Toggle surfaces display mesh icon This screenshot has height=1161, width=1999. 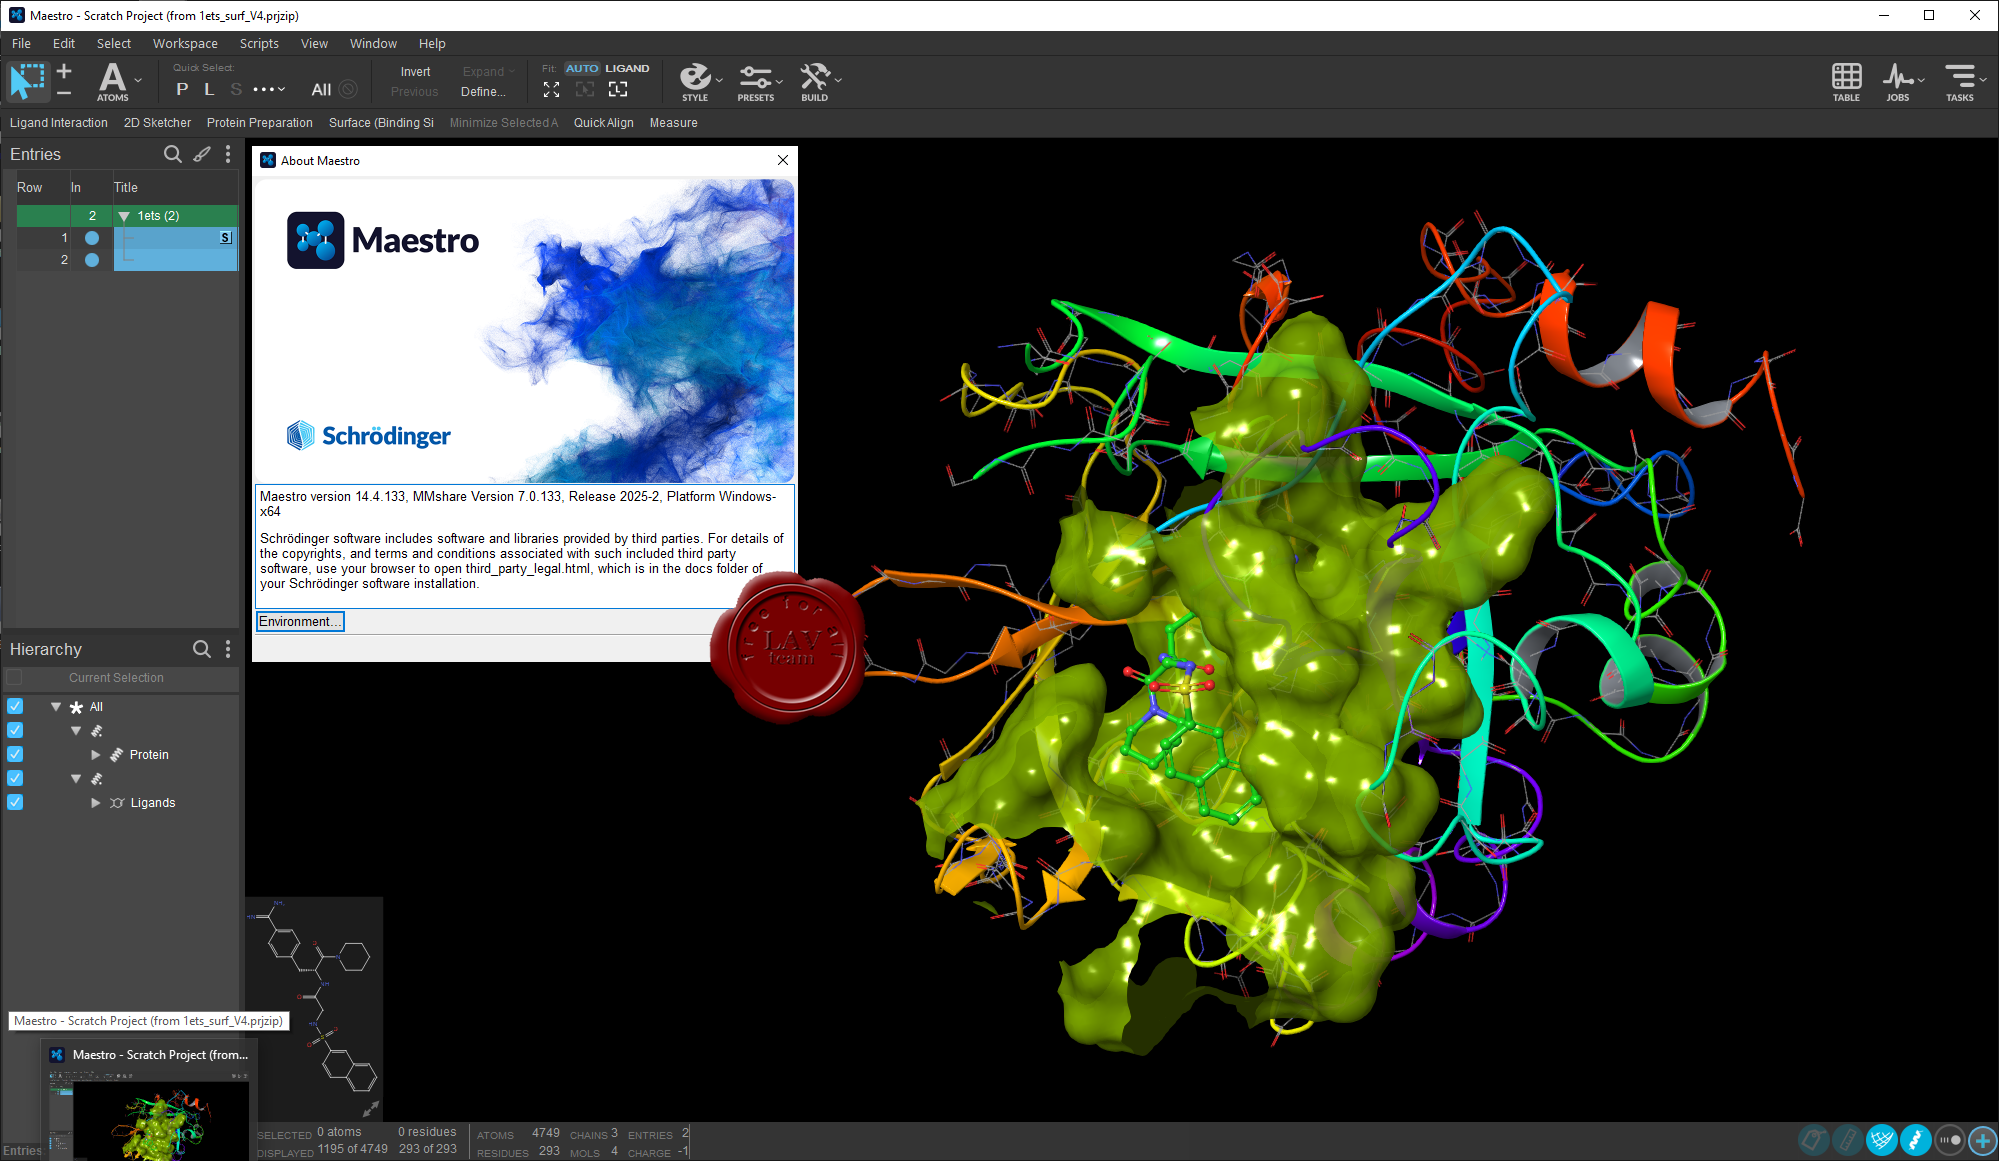click(1881, 1140)
